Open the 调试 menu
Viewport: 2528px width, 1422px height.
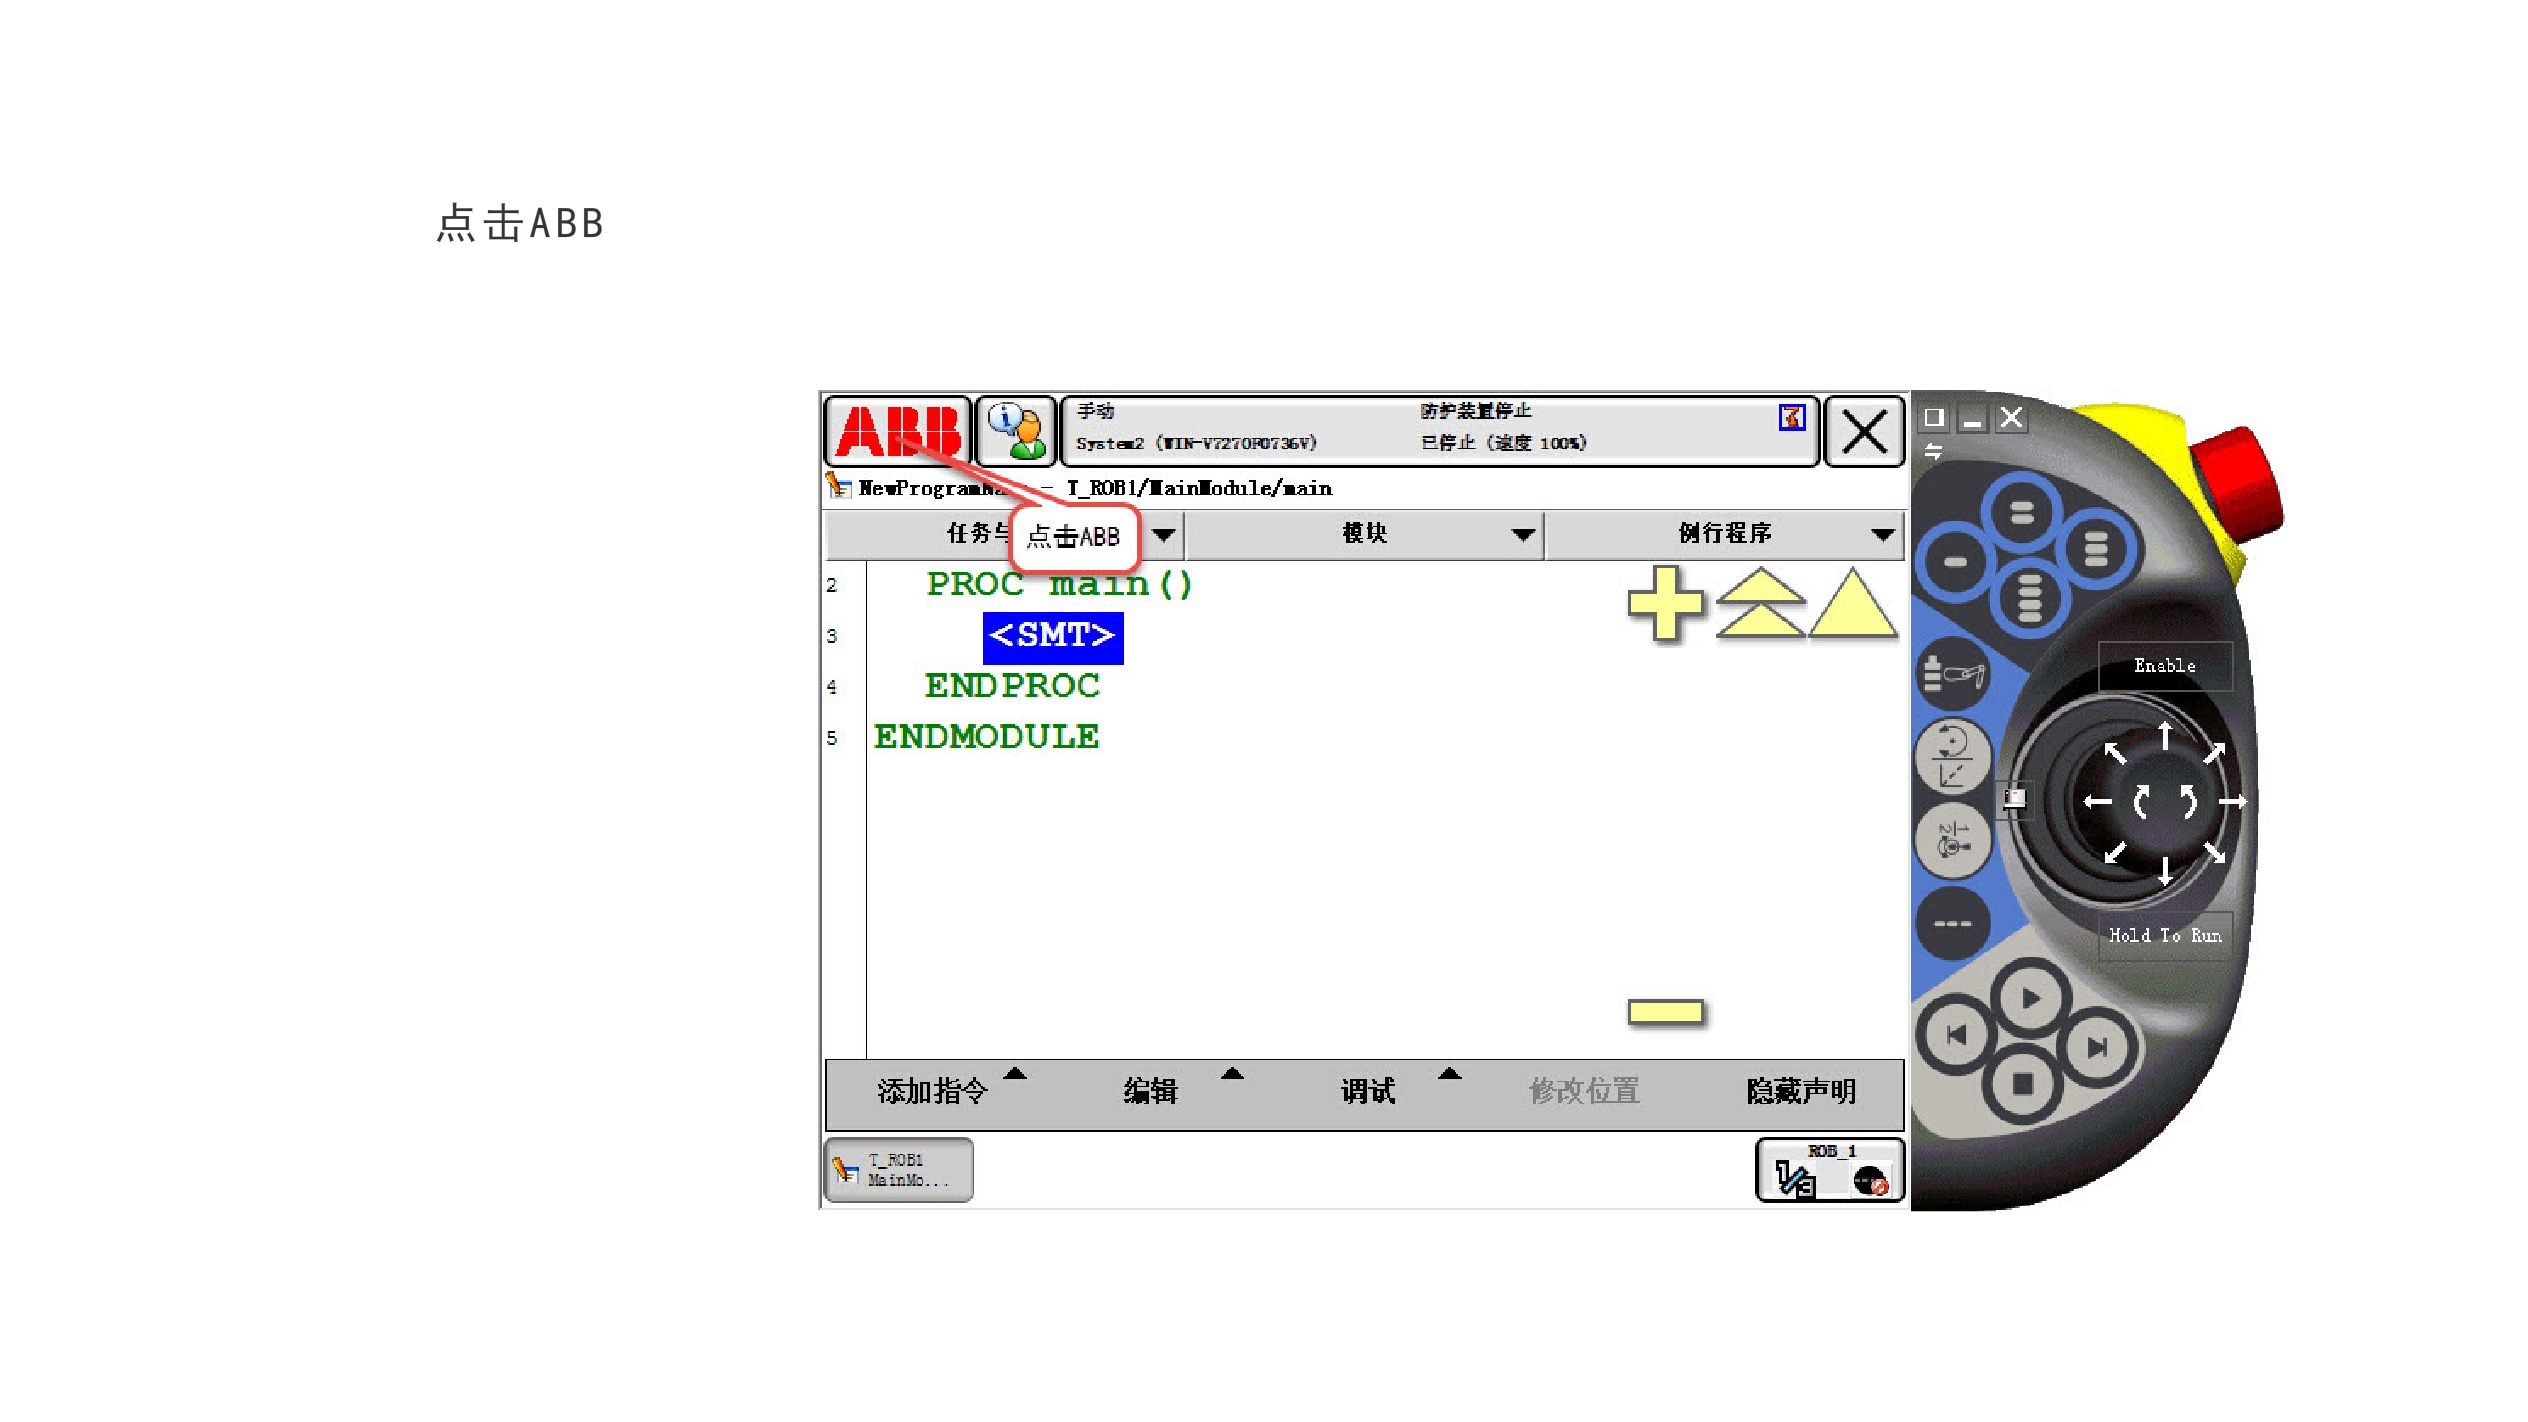[1367, 1091]
